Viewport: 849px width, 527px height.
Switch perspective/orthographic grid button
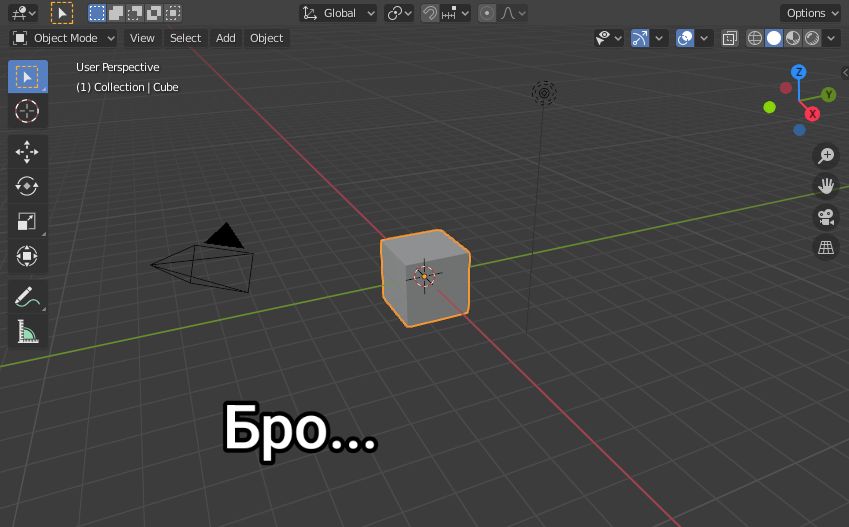pos(826,248)
